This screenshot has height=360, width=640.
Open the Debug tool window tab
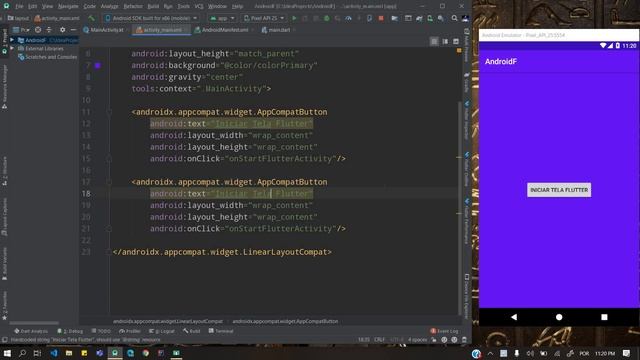point(70,331)
